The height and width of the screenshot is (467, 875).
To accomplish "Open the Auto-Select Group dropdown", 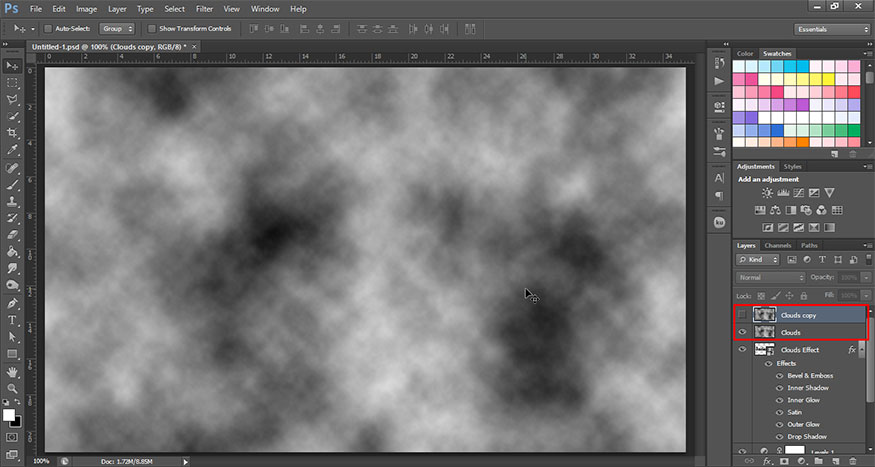I will point(117,29).
